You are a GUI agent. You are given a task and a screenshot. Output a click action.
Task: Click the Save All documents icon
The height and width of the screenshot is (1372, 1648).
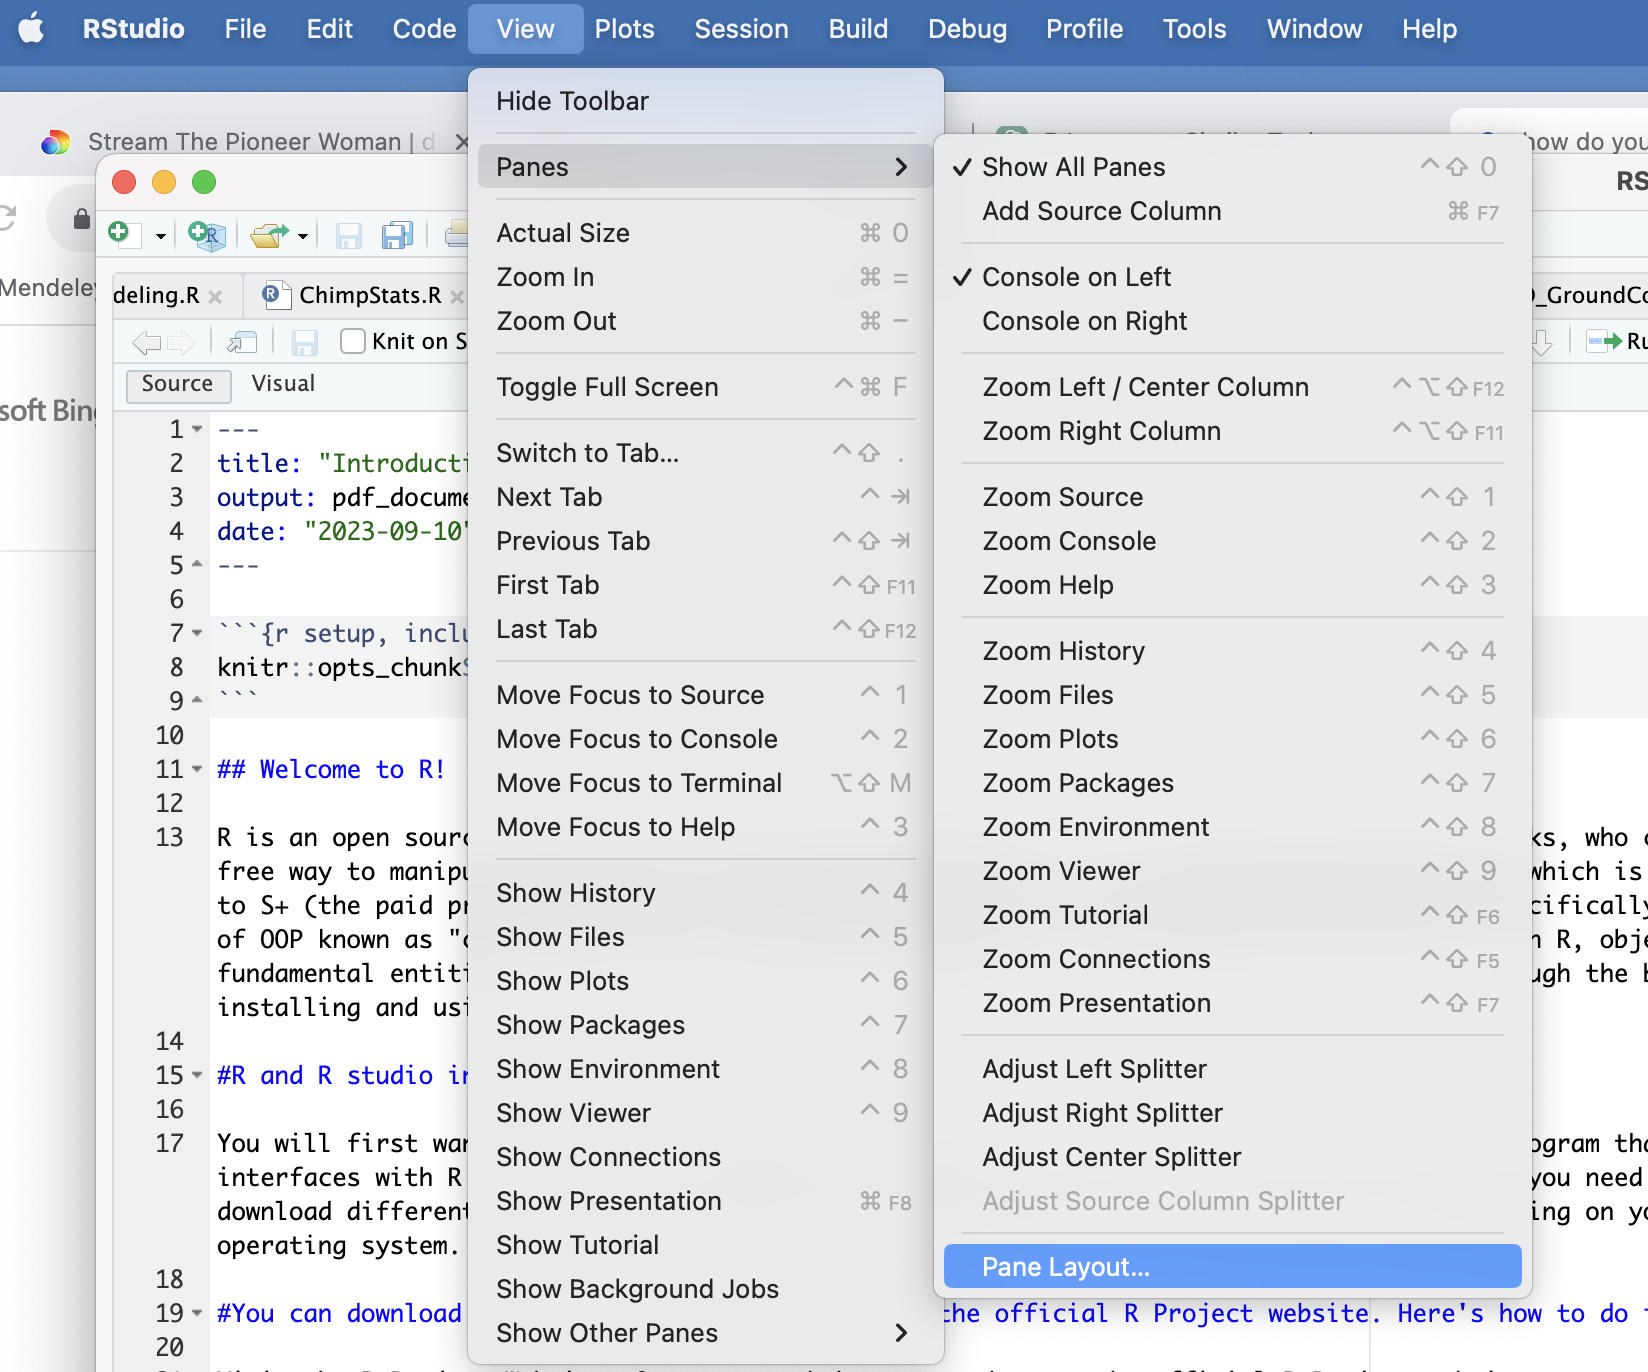(397, 235)
